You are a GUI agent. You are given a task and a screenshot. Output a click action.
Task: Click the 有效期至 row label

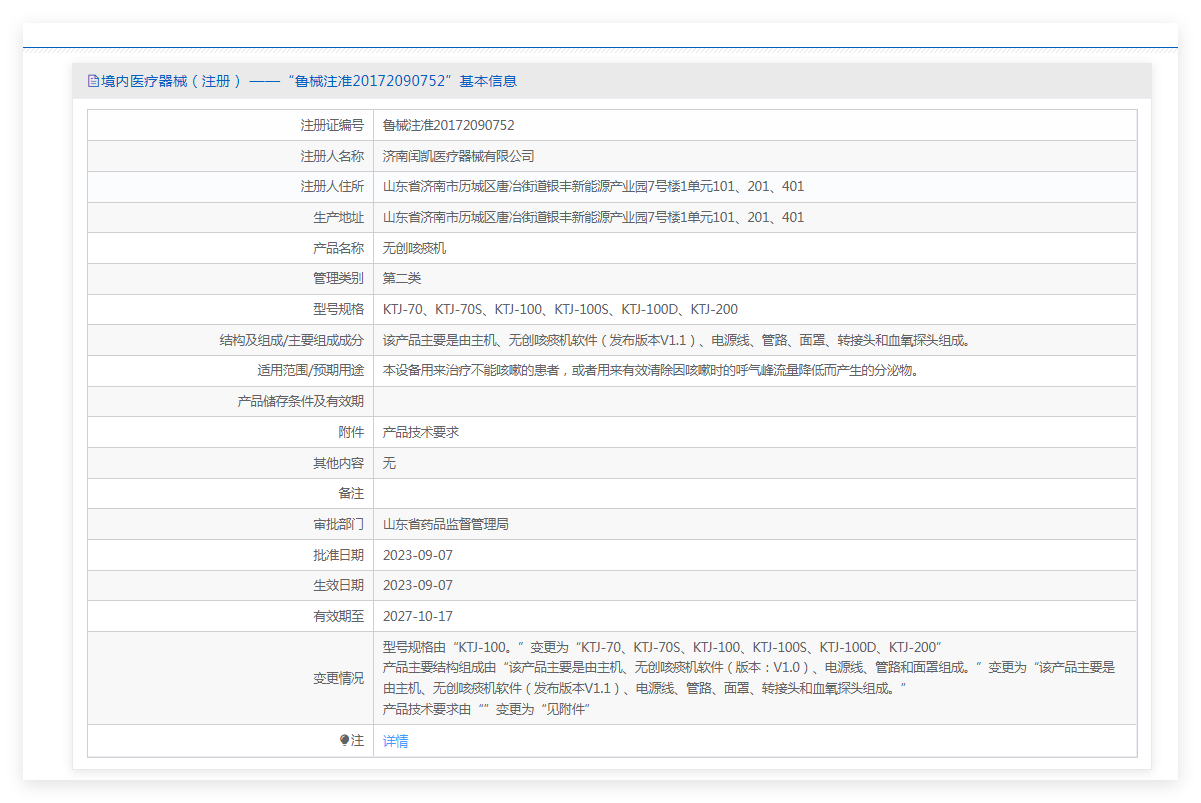click(338, 616)
